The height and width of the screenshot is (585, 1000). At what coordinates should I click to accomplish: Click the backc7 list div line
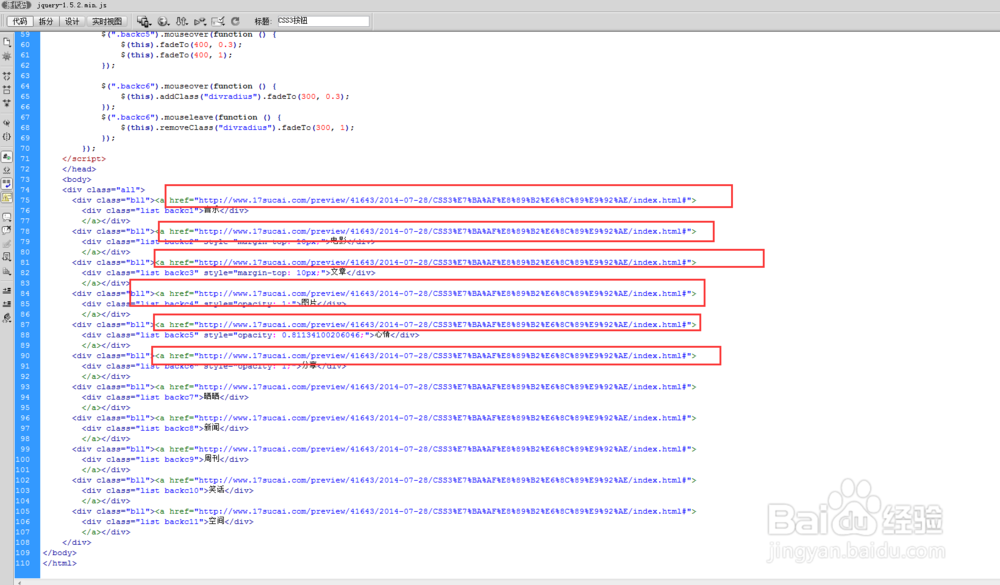(x=165, y=397)
